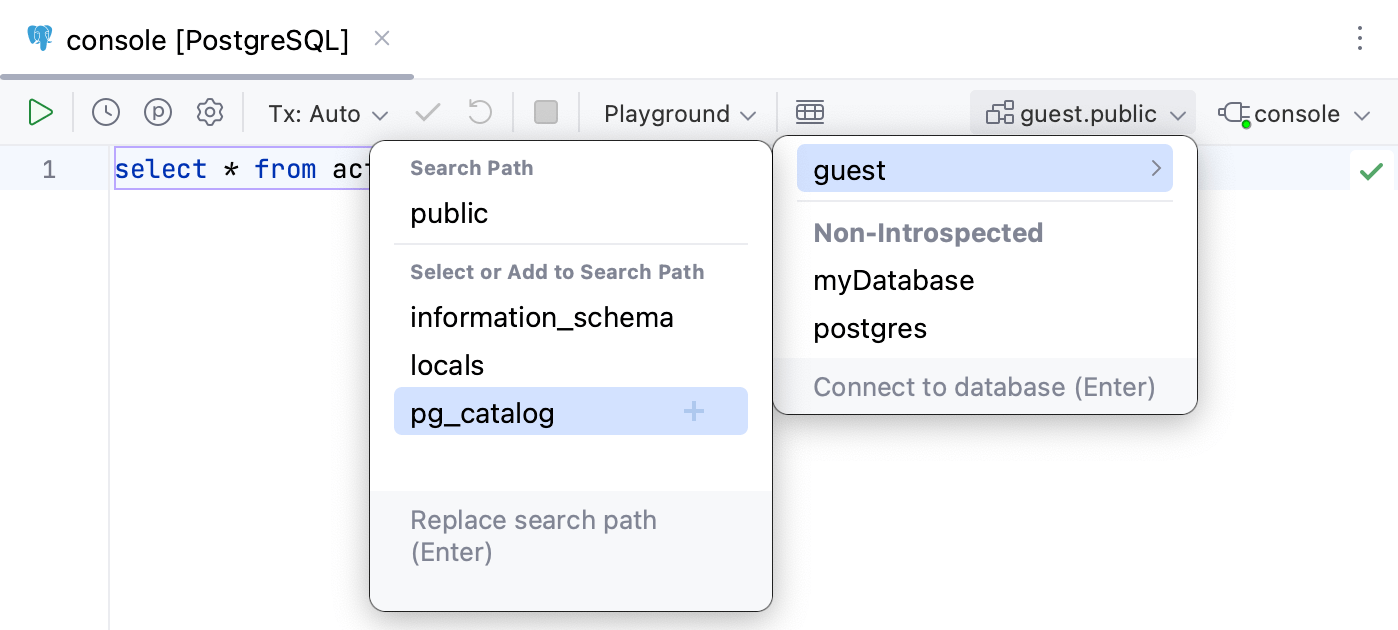Image resolution: width=1398 pixels, height=630 pixels.
Task: Open the Playground run configuration dropdown
Action: [x=678, y=113]
